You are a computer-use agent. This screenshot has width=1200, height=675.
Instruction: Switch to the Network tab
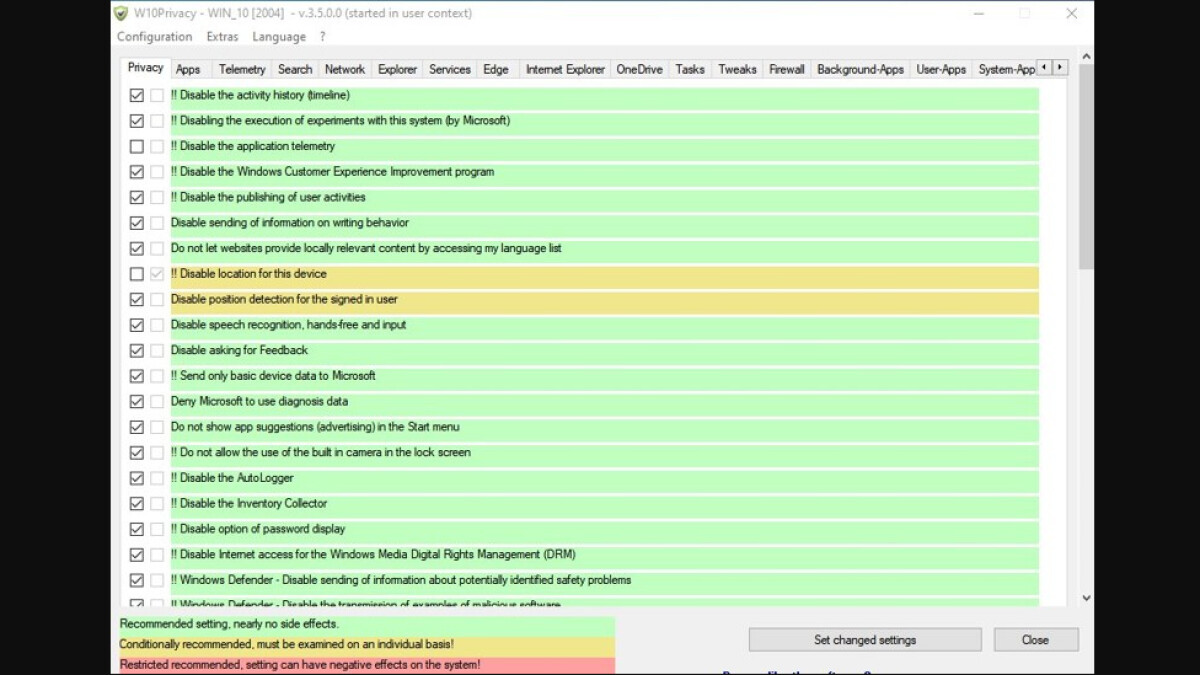345,69
